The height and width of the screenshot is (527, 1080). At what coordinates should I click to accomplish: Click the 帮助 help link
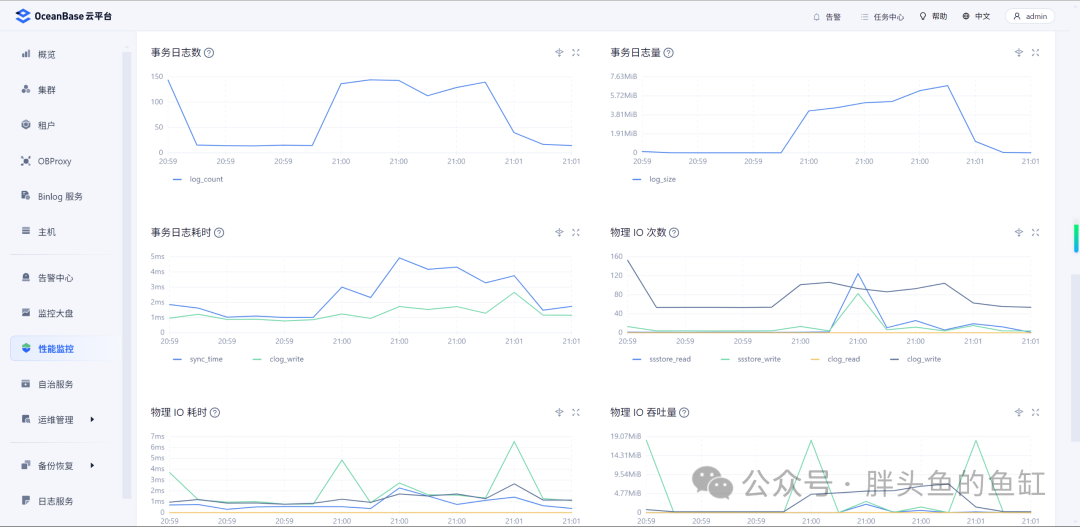click(933, 17)
